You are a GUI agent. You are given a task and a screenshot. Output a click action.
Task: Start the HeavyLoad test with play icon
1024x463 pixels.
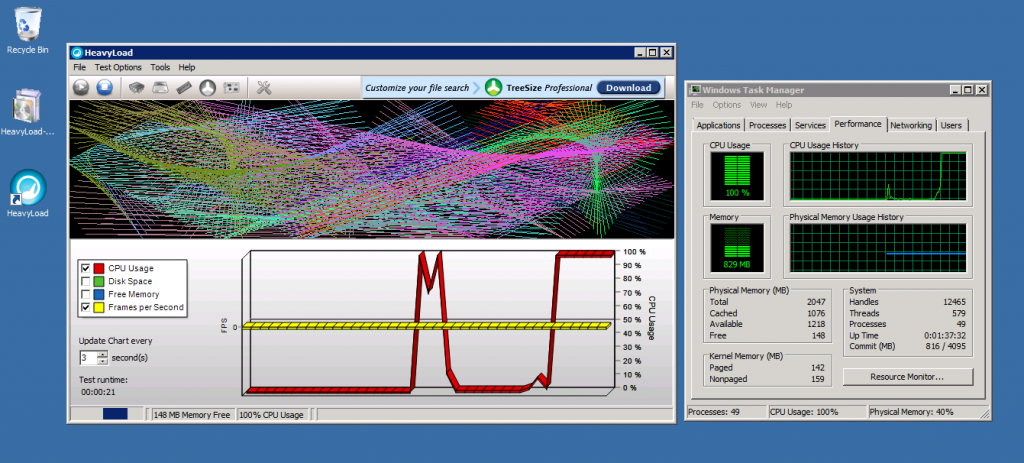coord(80,87)
